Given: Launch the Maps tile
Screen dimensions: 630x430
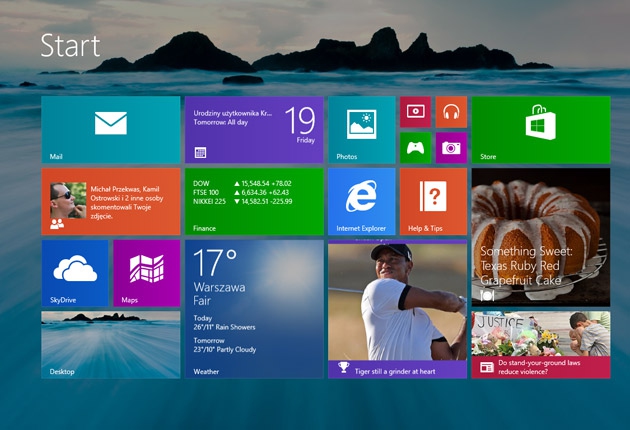Looking at the screenshot, I should [147, 273].
